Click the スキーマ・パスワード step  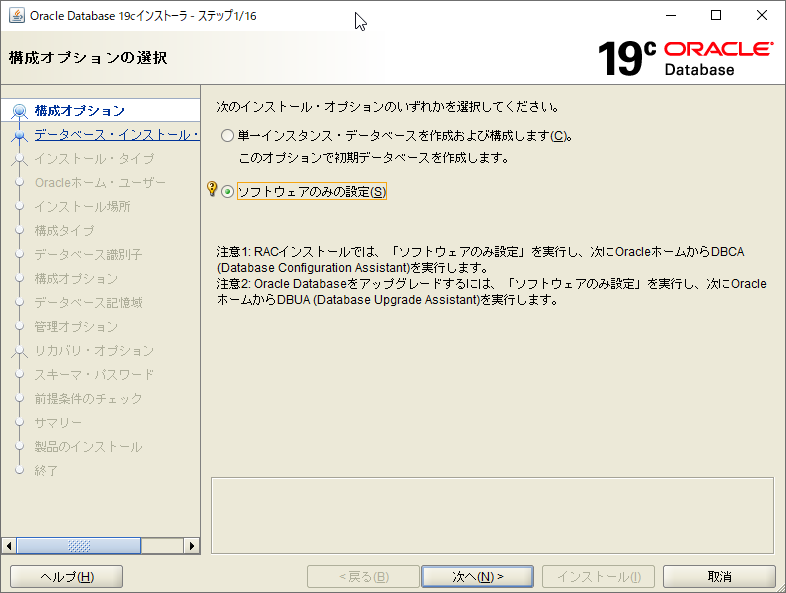click(94, 375)
